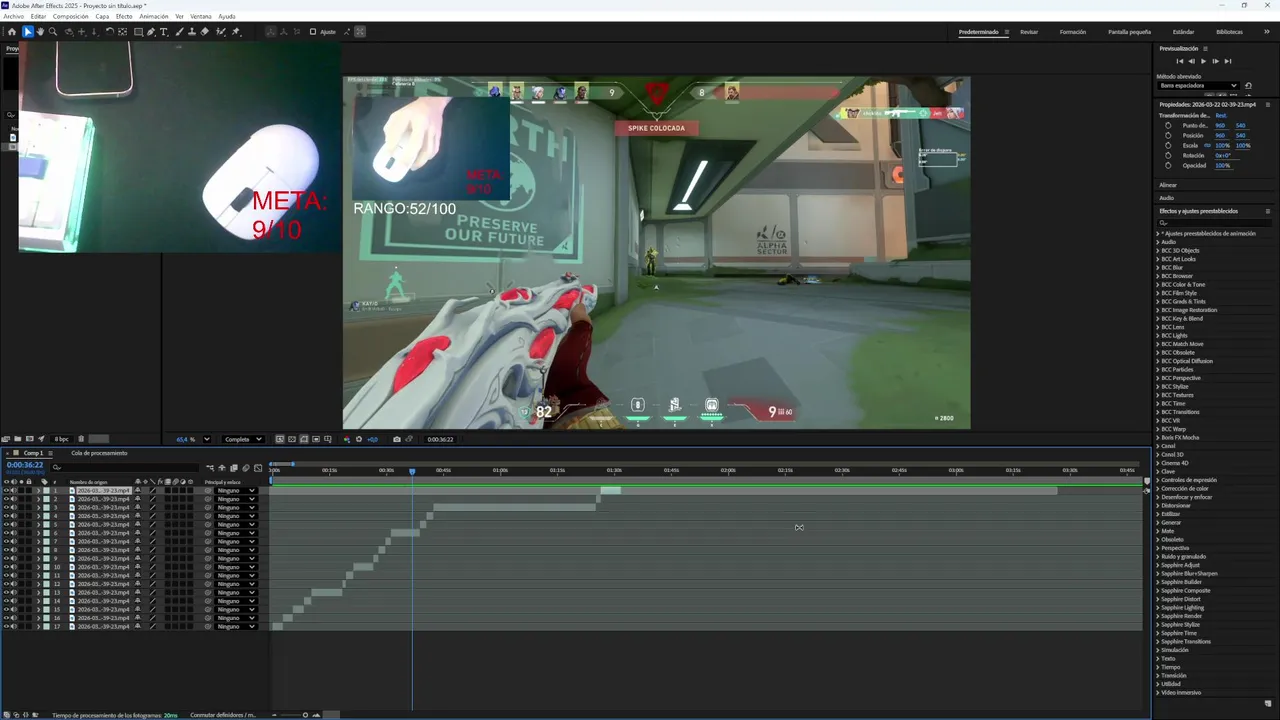This screenshot has height=720, width=1280.
Task: Click the 8 bpc color depth button
Action: pos(62,439)
